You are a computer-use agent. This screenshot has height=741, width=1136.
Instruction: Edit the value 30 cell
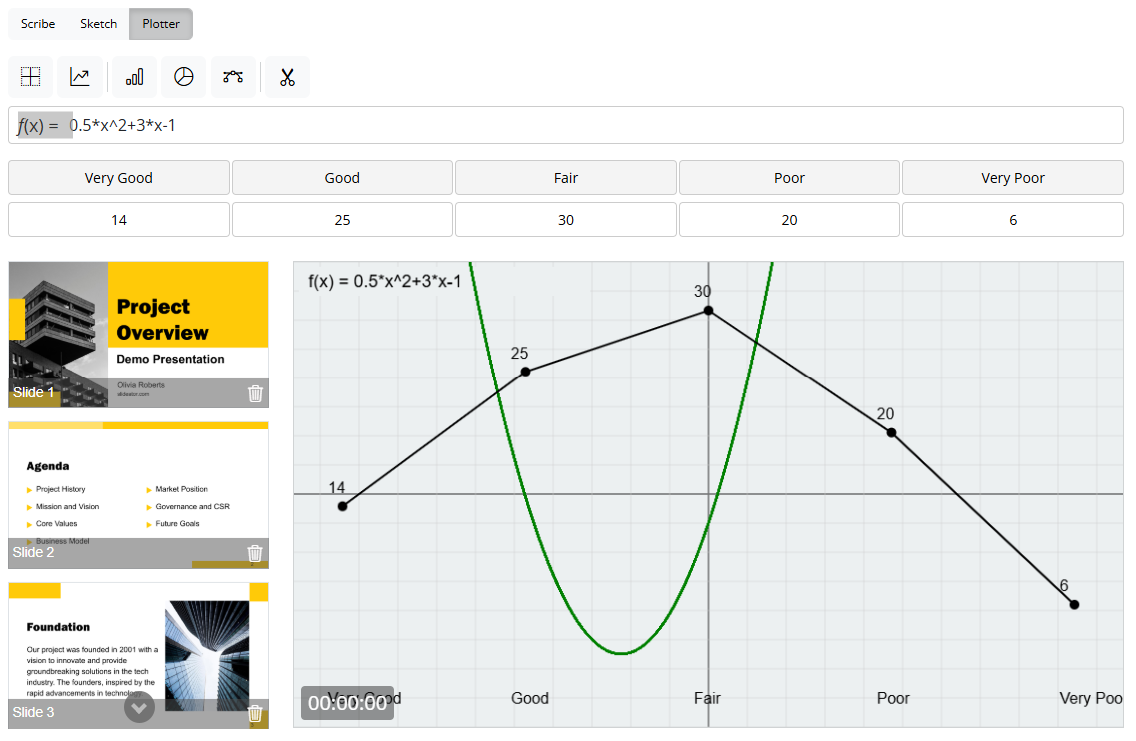click(x=566, y=220)
